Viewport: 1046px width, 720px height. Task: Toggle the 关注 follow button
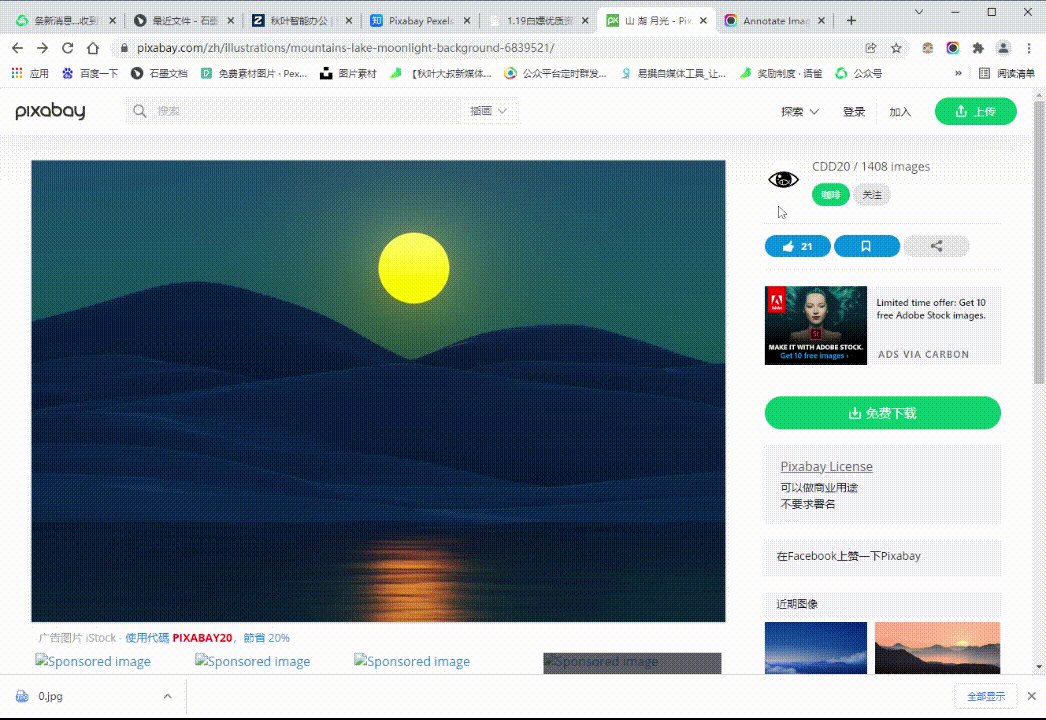[872, 195]
